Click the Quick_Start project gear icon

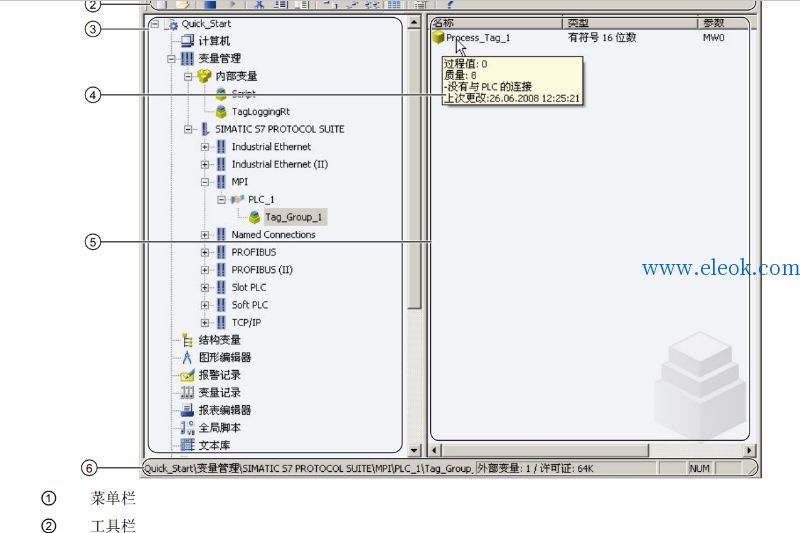172,24
